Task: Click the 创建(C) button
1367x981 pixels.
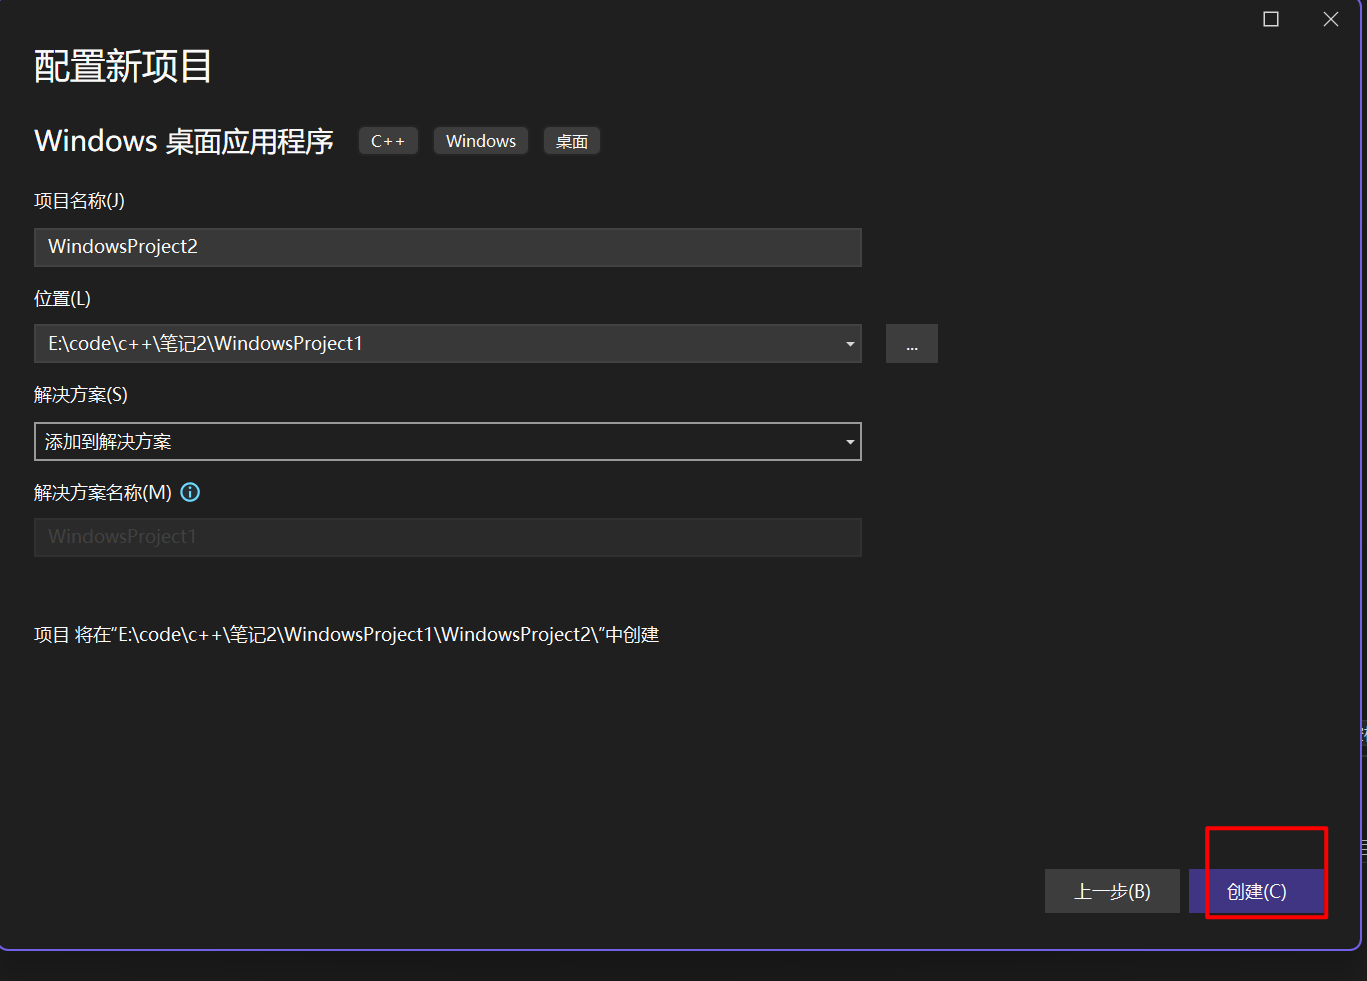Action: pos(1257,891)
